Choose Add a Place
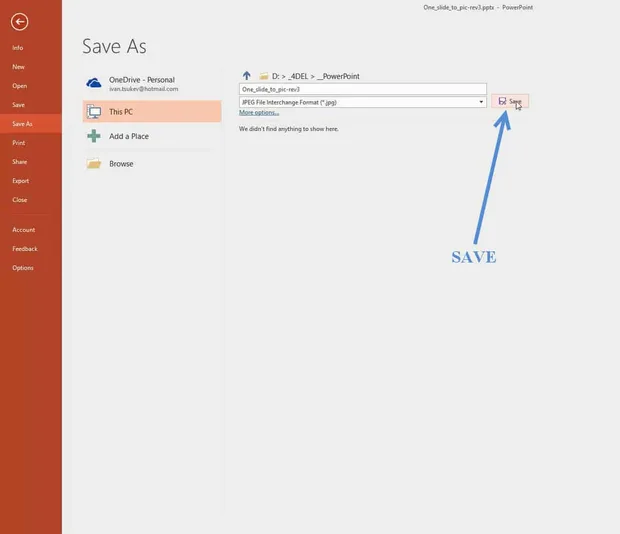This screenshot has height=534, width=620. click(152, 136)
